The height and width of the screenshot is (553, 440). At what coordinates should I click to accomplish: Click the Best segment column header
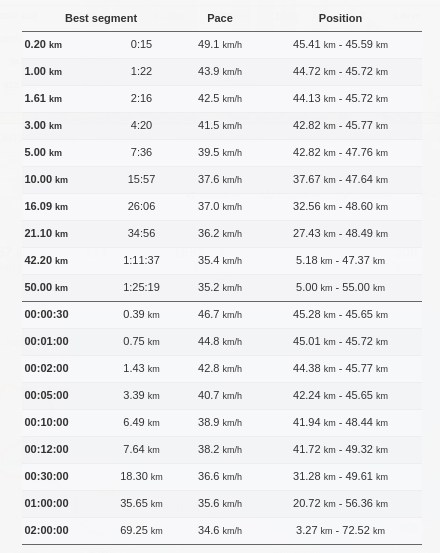click(101, 18)
